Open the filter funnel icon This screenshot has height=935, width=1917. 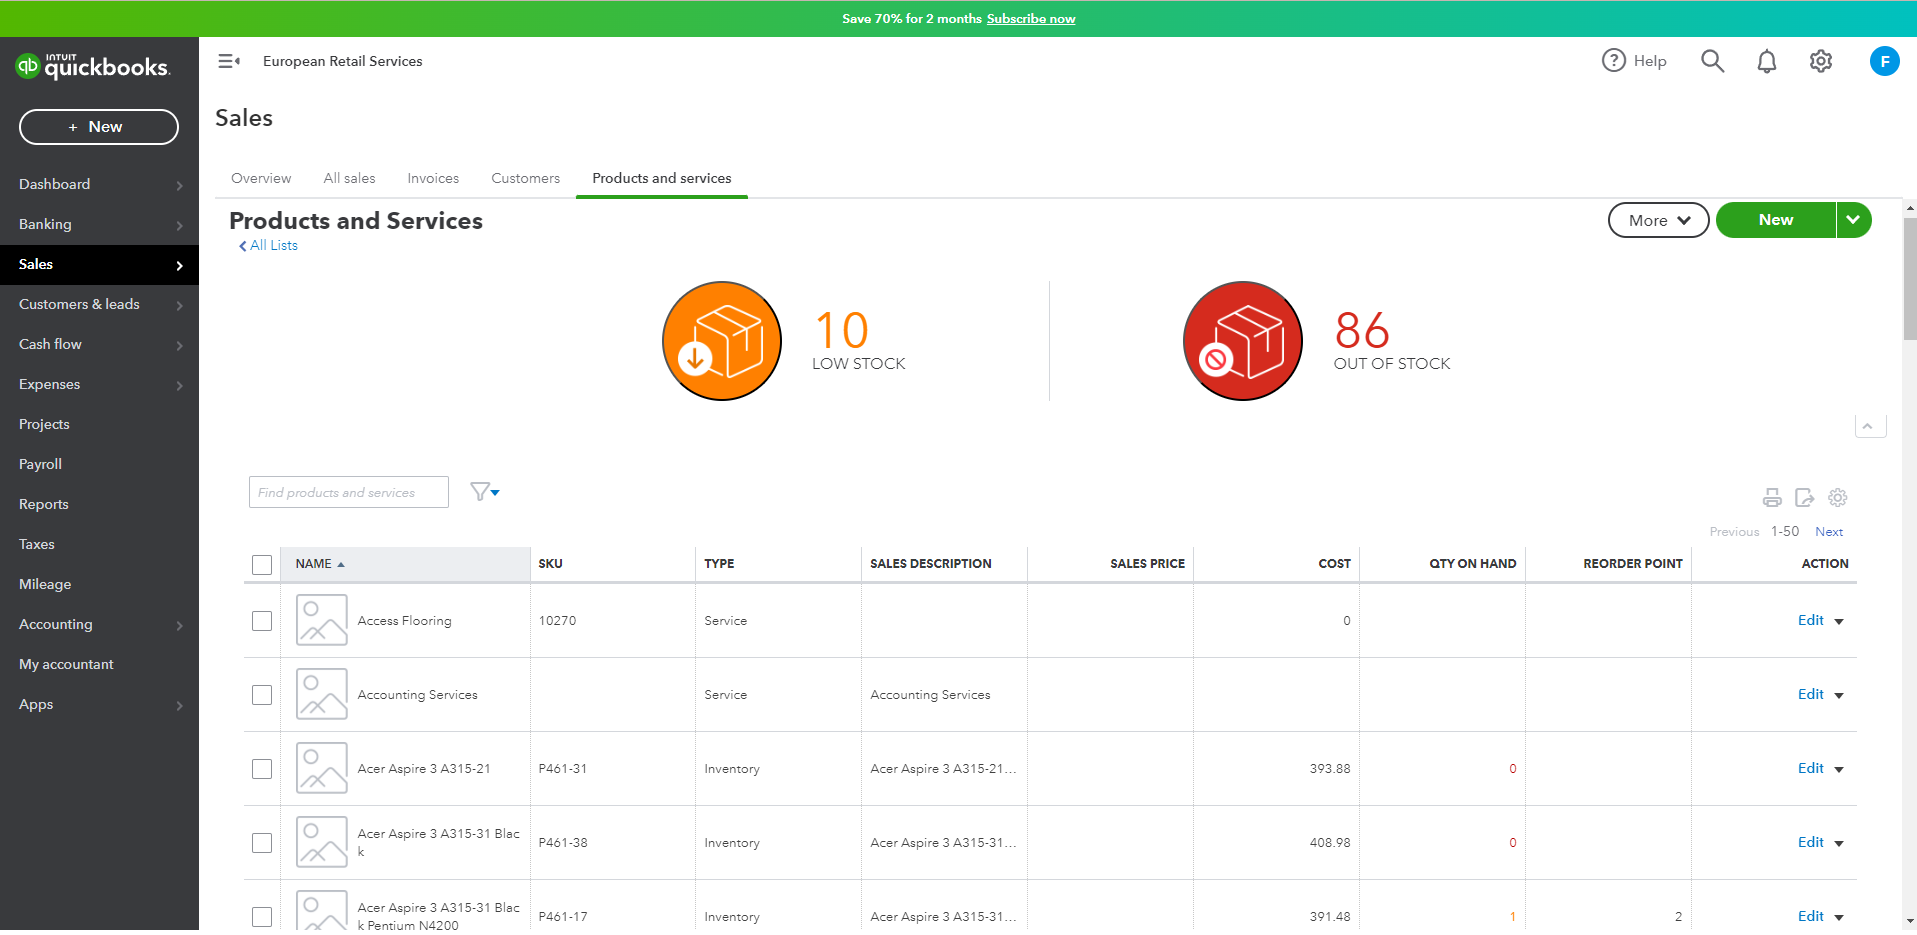pos(485,492)
